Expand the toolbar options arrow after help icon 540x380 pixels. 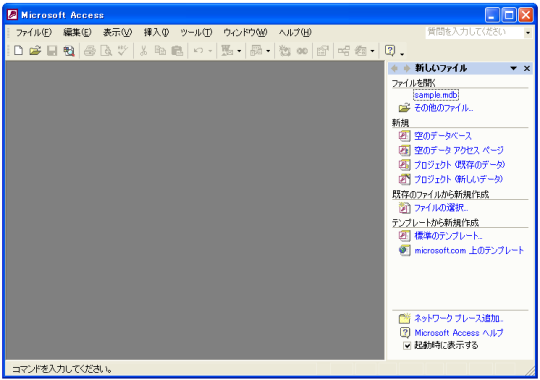tap(402, 52)
